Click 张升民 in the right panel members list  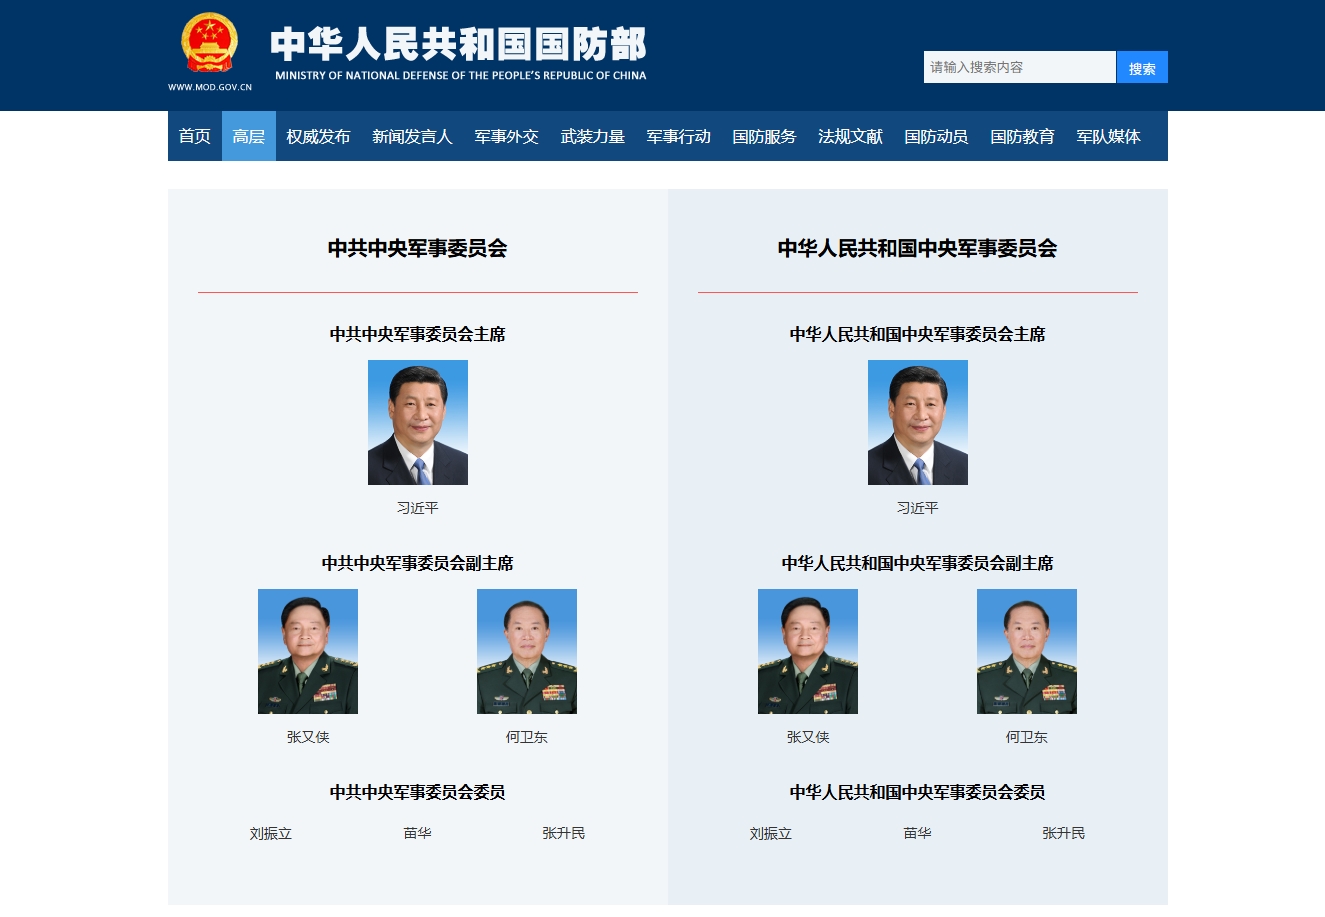tap(1064, 833)
